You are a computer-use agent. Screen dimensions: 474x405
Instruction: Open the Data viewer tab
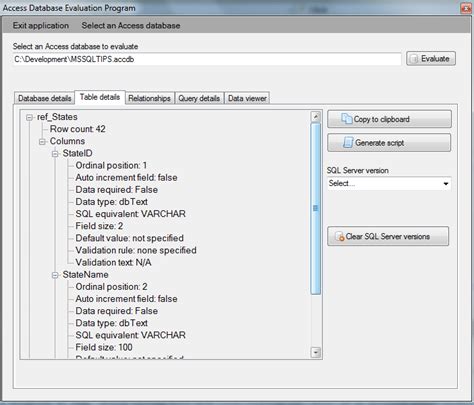coord(247,98)
